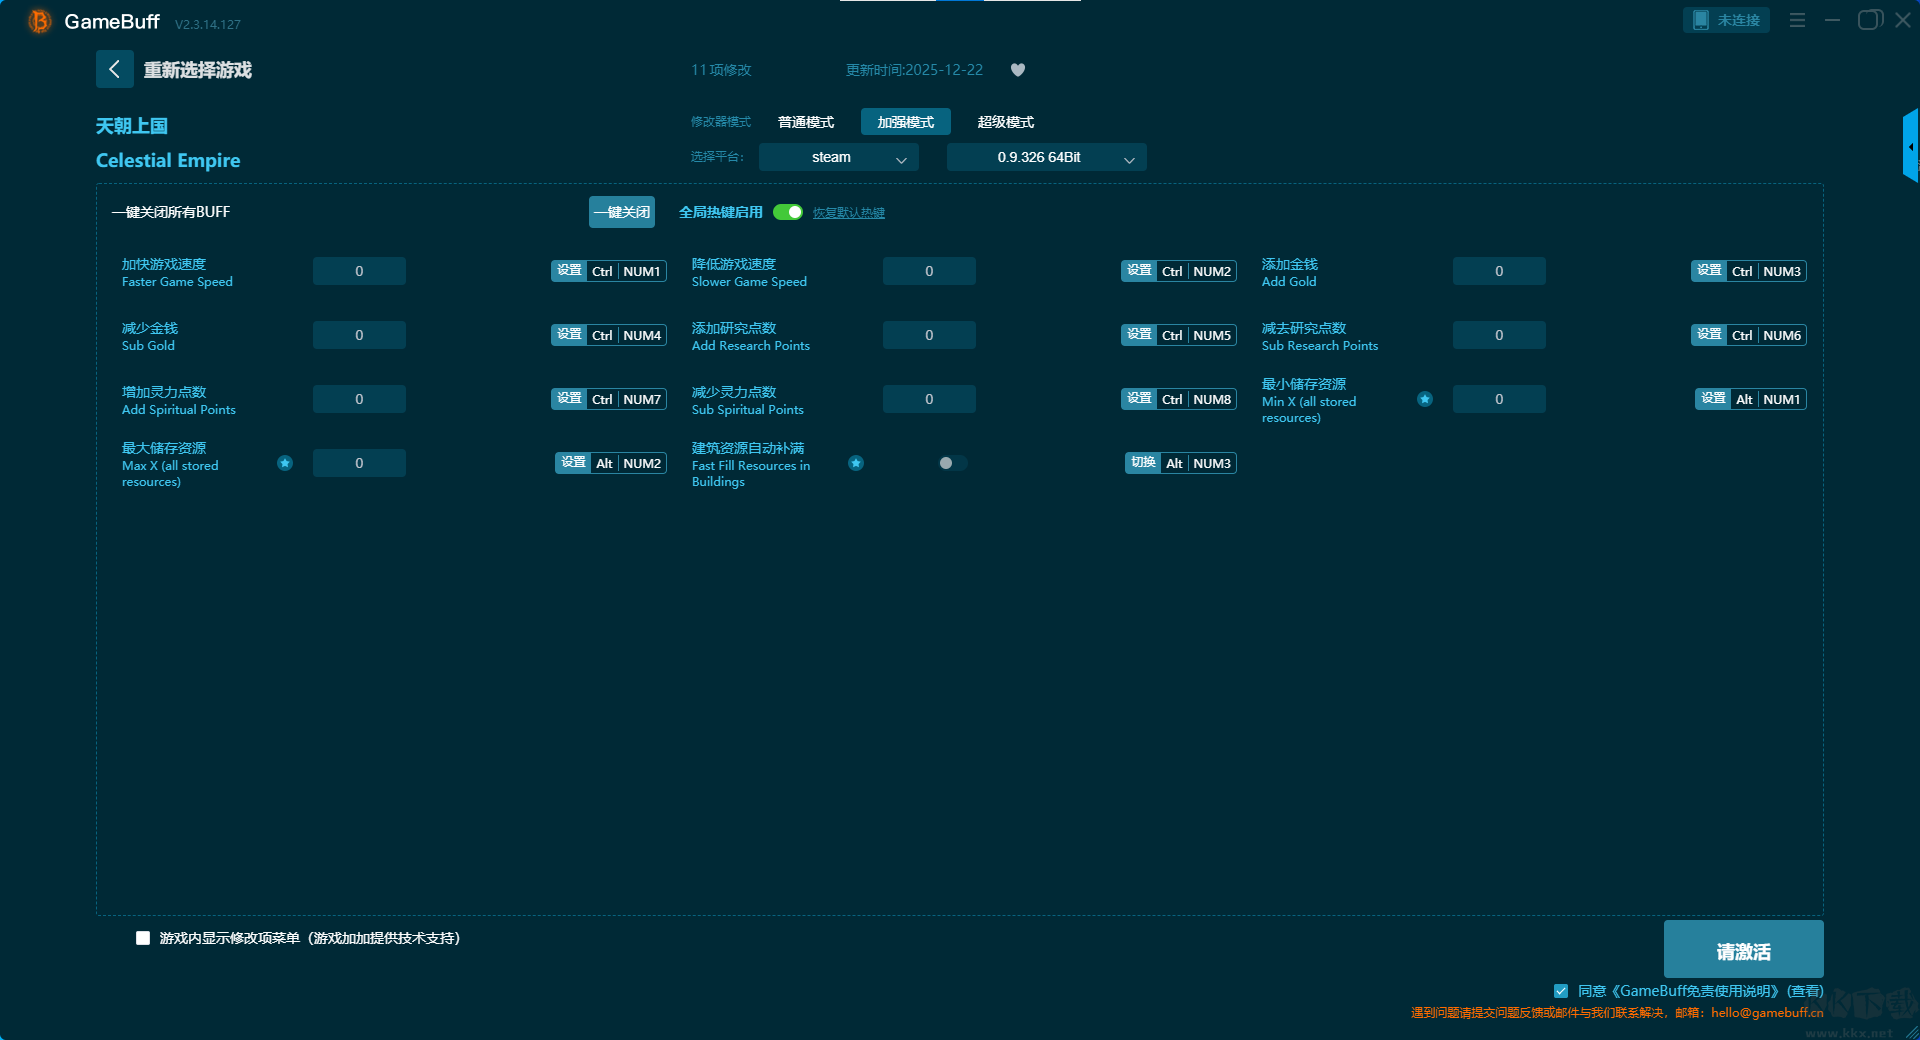Click the Add Gold value input field
Image resolution: width=1920 pixels, height=1040 pixels.
pos(1498,271)
